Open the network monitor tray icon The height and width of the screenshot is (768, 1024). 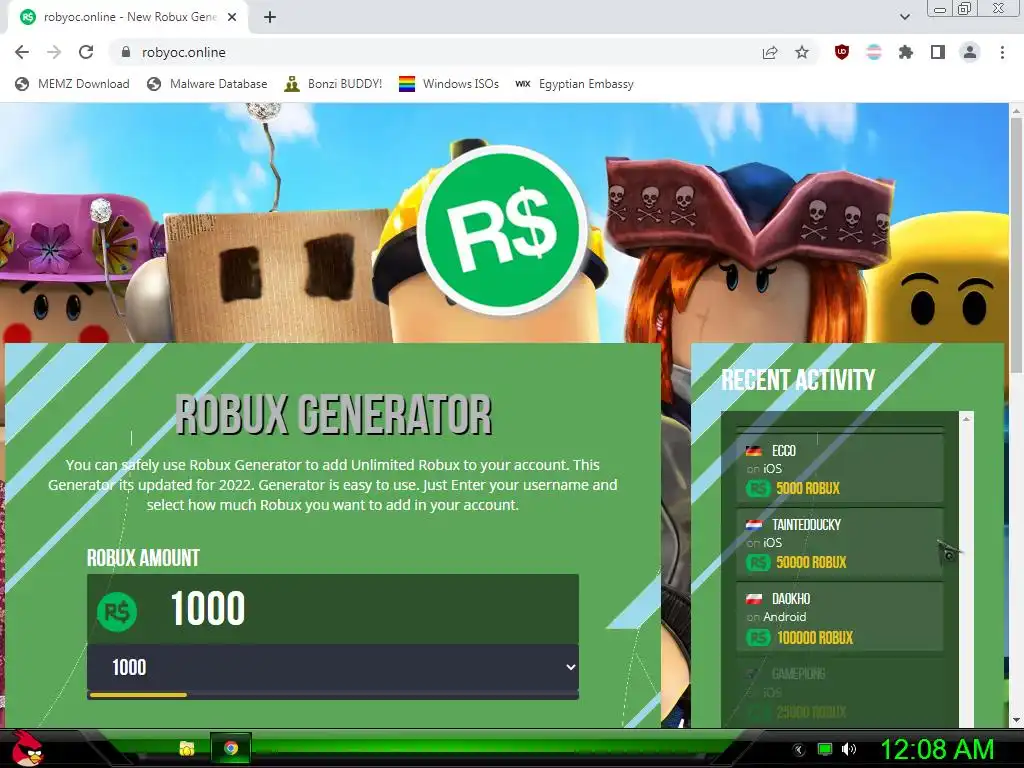(x=825, y=749)
